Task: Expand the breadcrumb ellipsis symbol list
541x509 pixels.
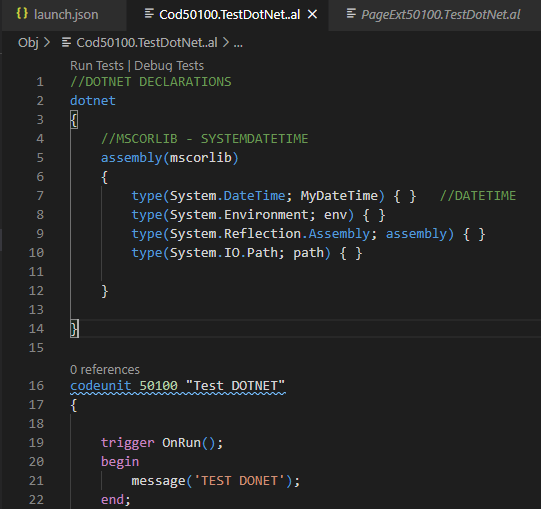Action: (x=238, y=43)
